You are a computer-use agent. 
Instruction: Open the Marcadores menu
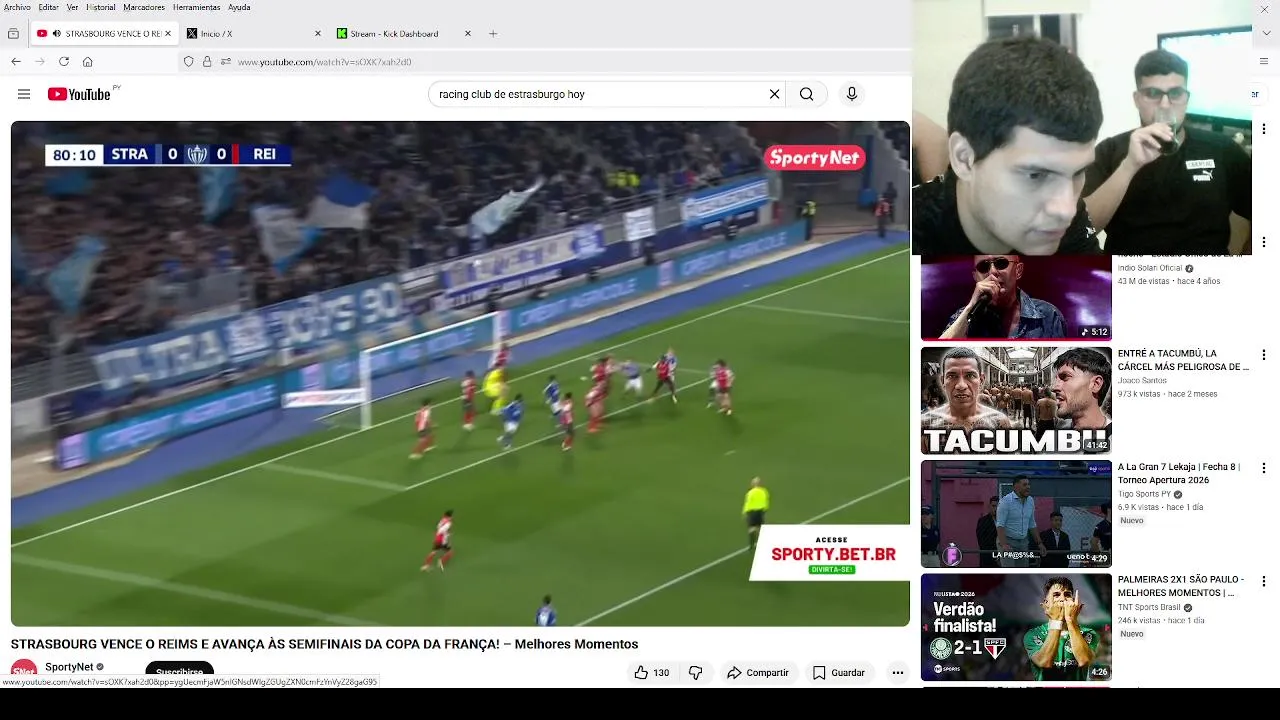144,7
